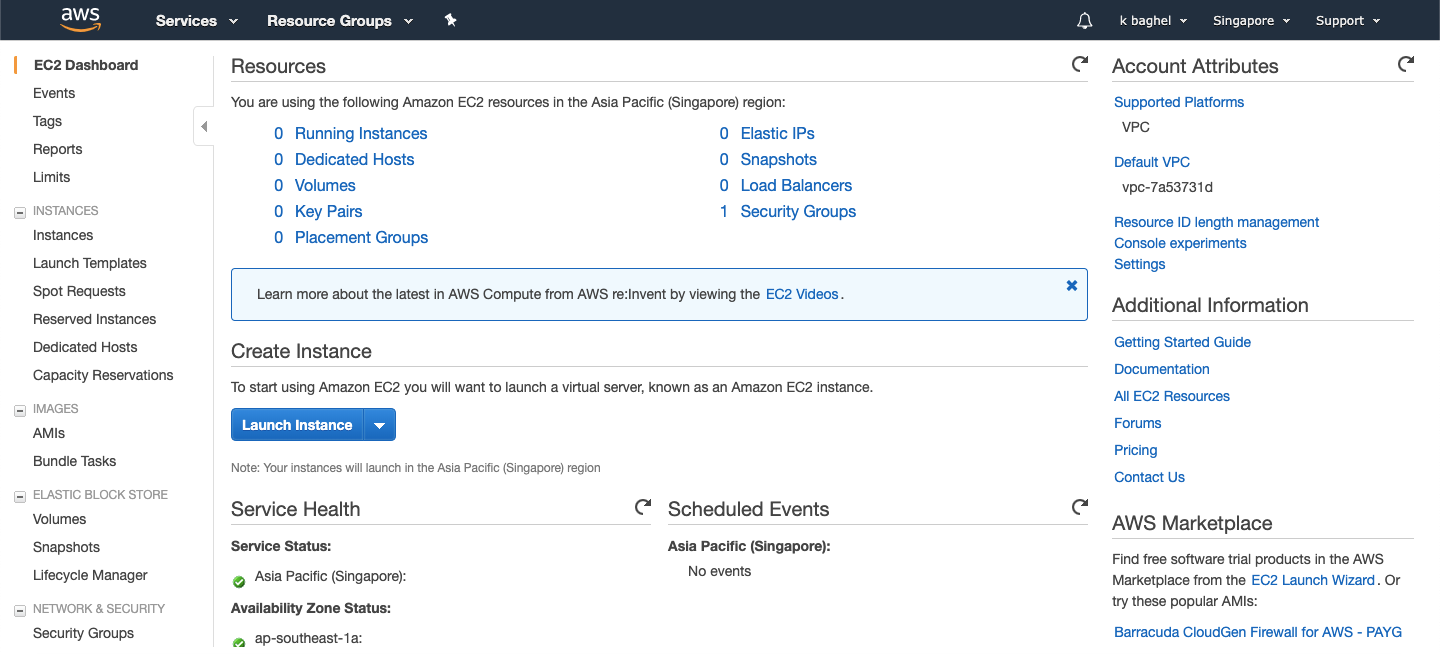Viewport: 1440px width, 654px height.
Task: Open the All EC2 Resources link
Action: 1172,396
